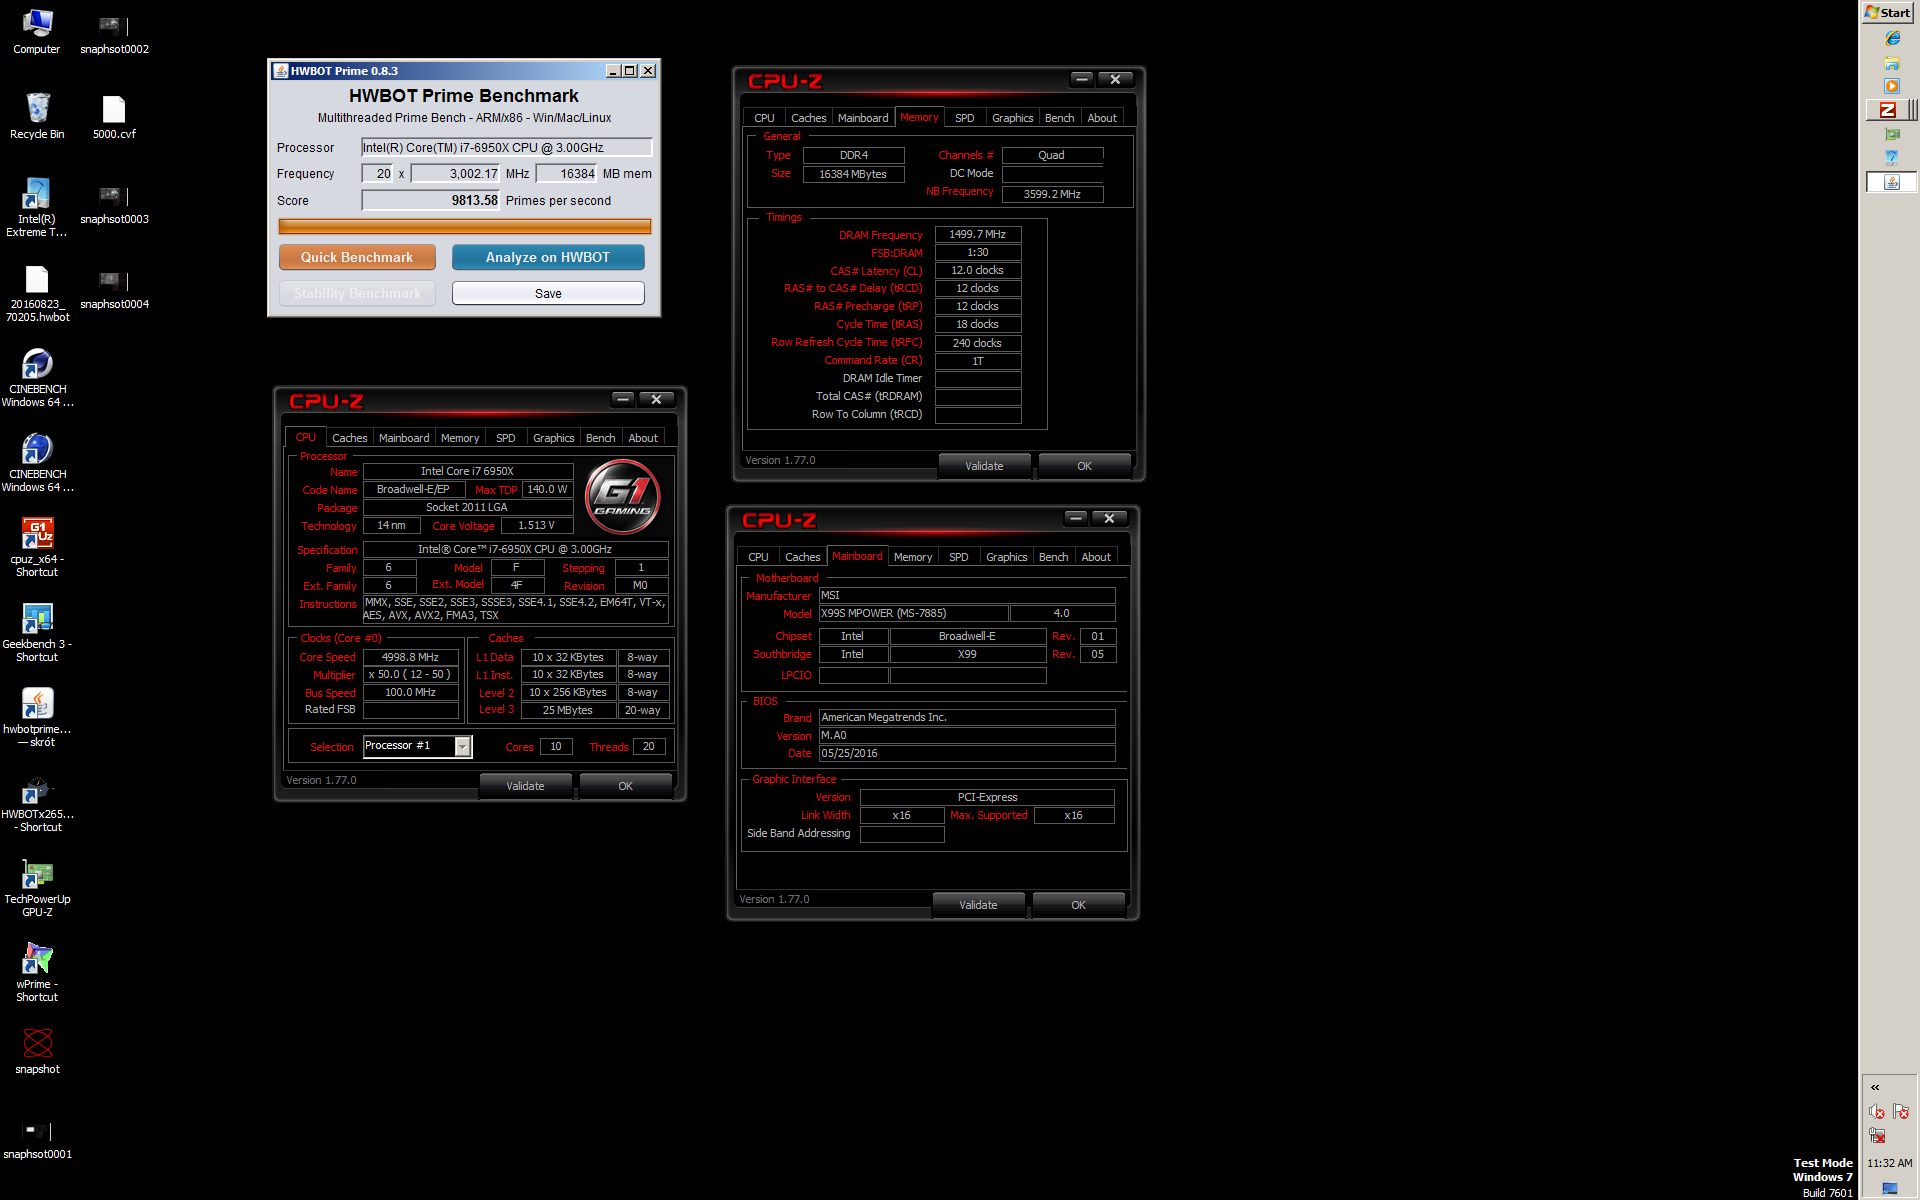Image resolution: width=1920 pixels, height=1200 pixels.
Task: Click OK in the CPU-Z motherboard window
Action: click(x=1078, y=905)
